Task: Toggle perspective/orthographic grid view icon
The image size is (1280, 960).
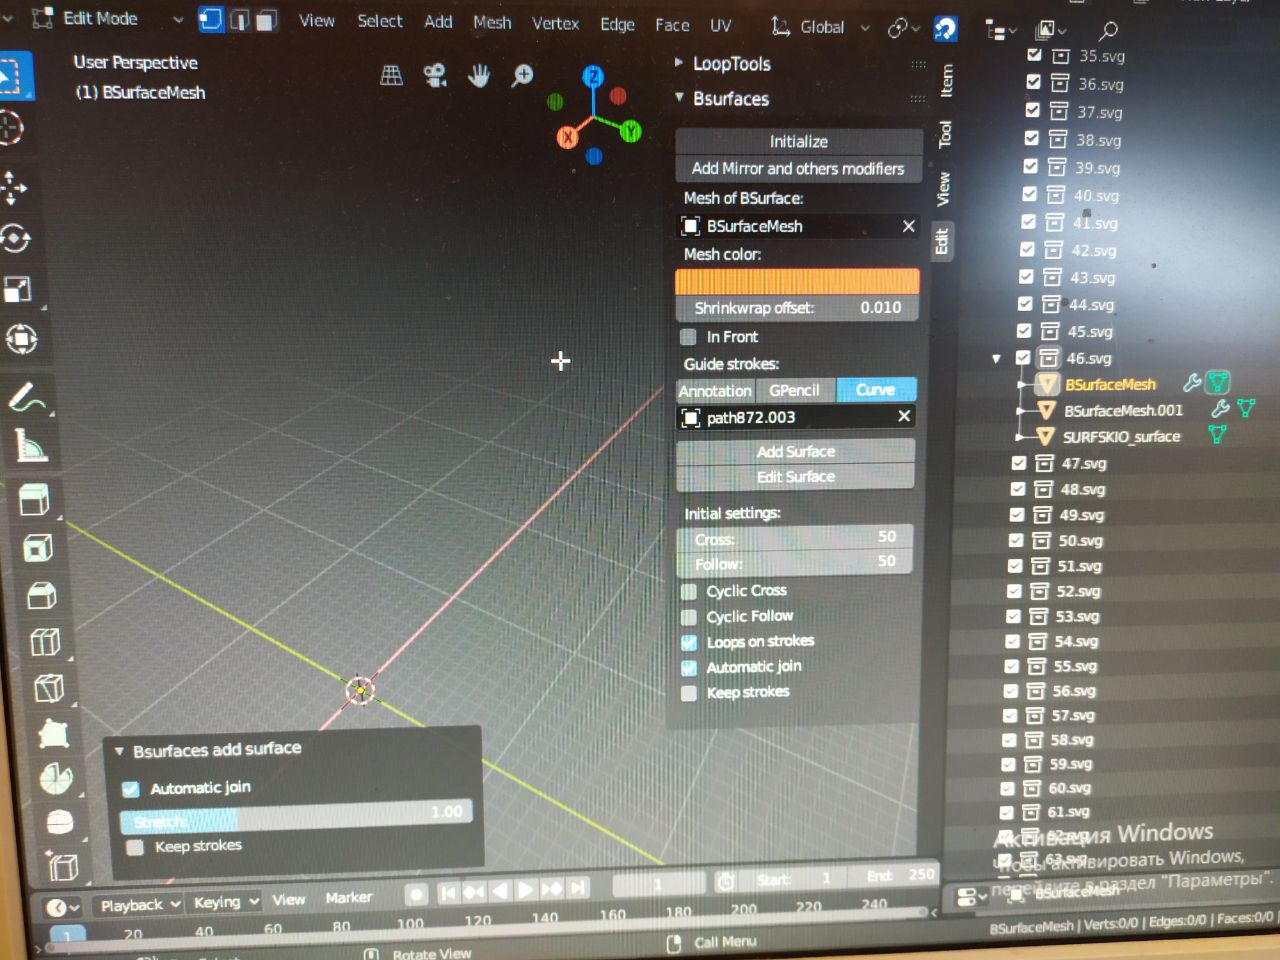Action: point(392,76)
